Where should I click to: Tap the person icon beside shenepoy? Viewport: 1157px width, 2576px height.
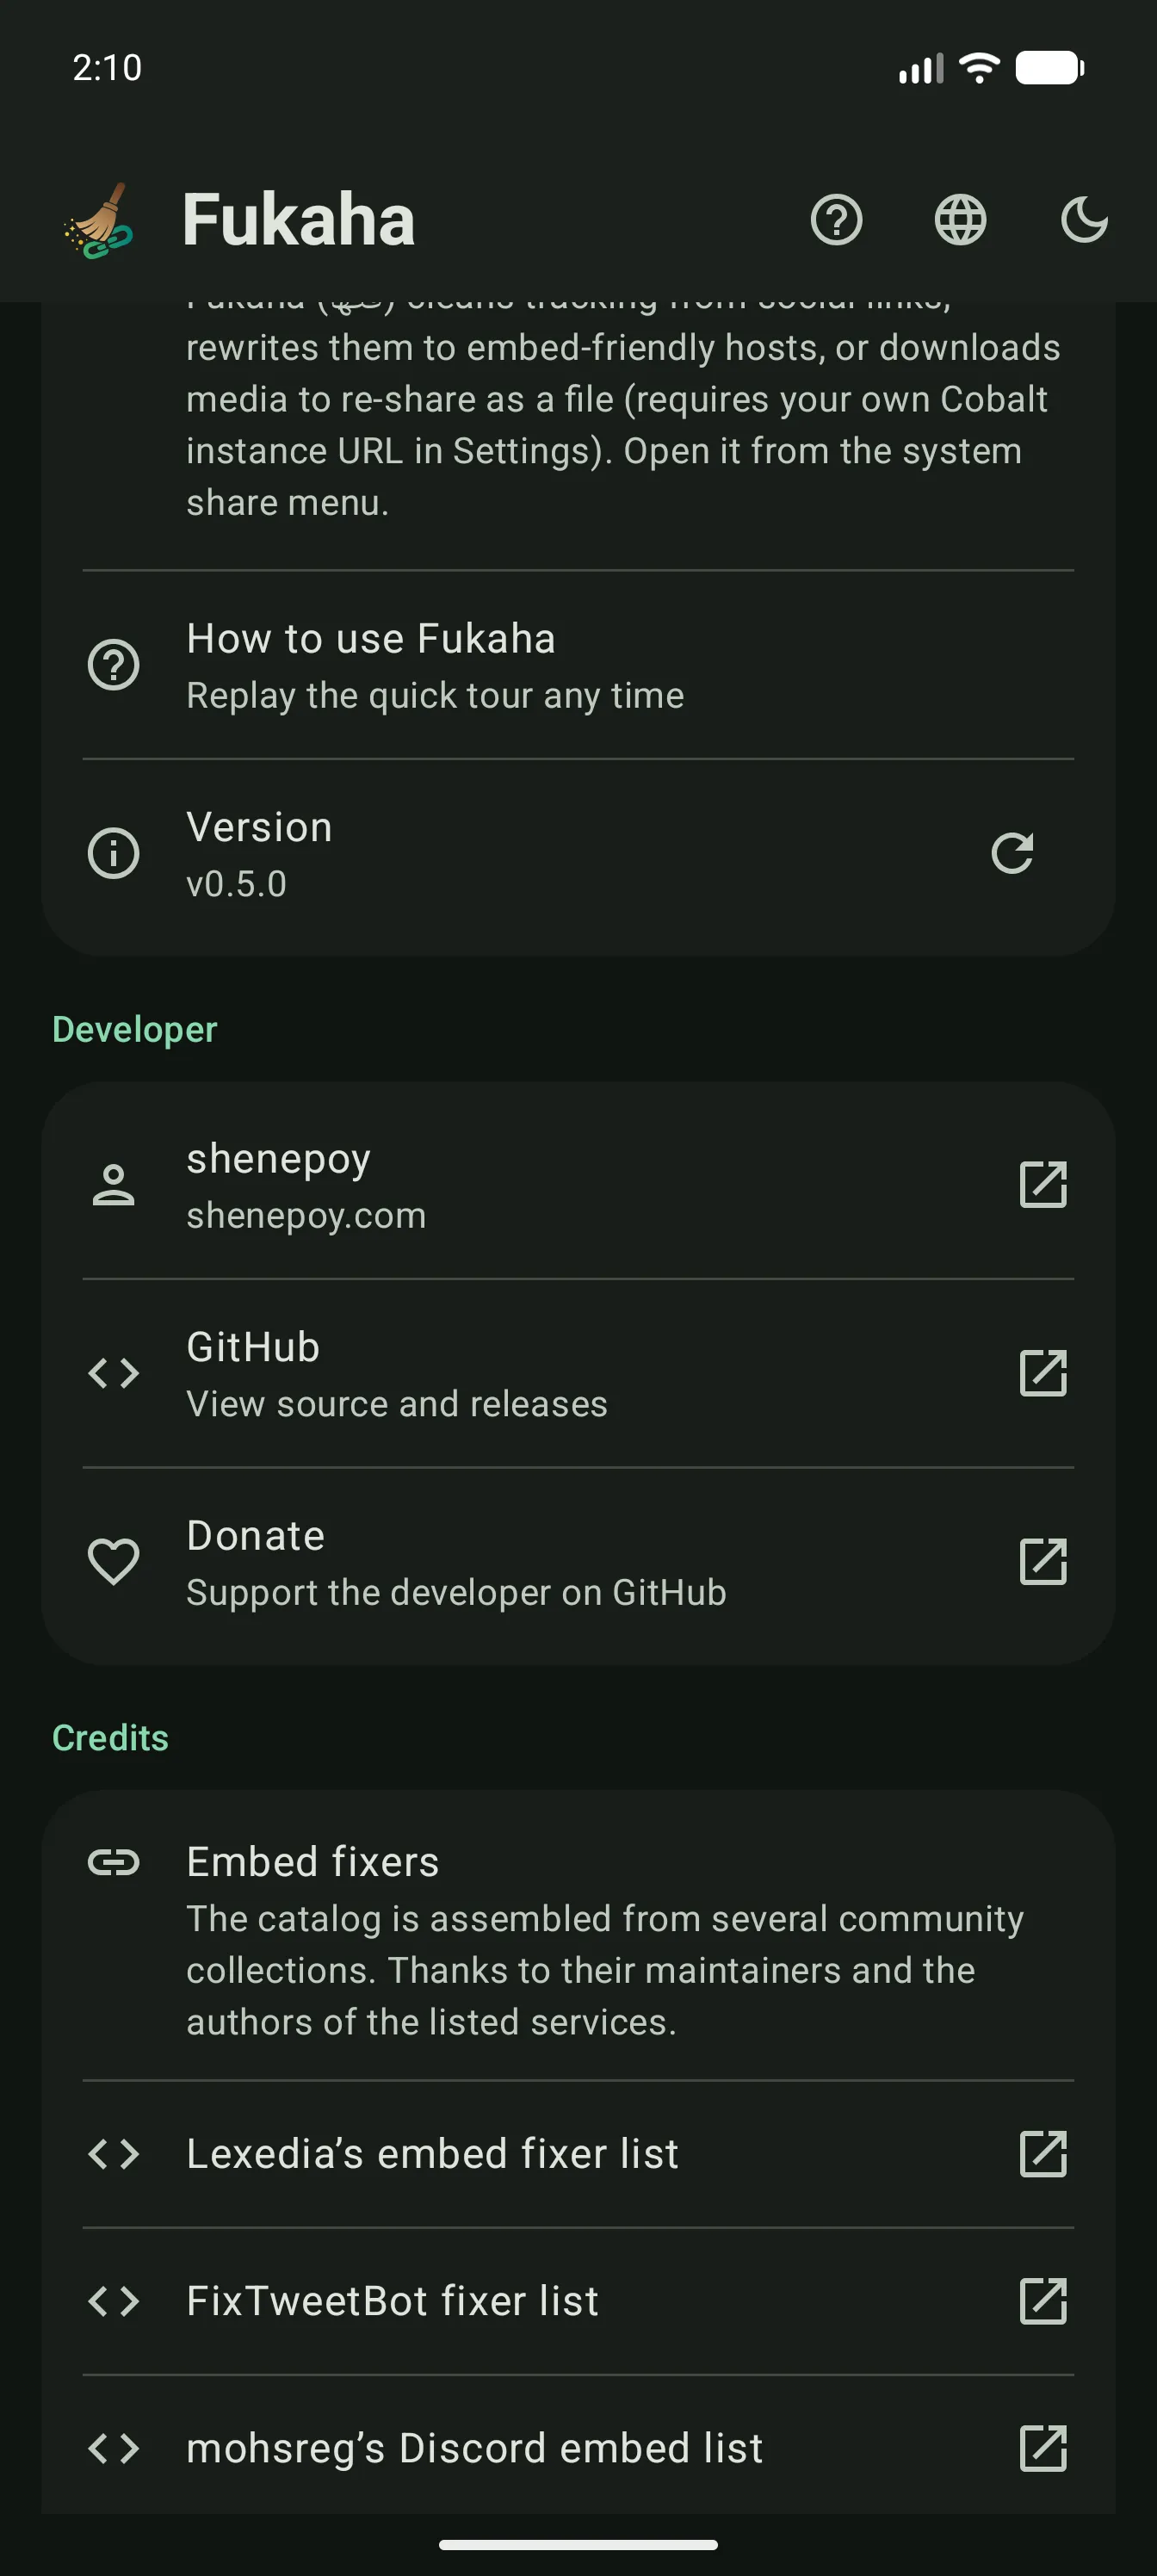point(114,1185)
